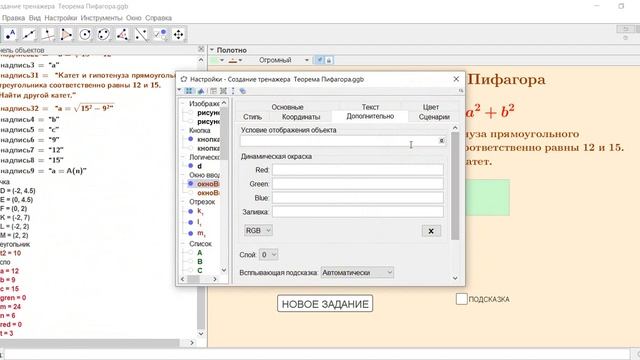This screenshot has width=640, height=360.
Task: Click the pin object icon in the style bar
Action: pyautogui.click(x=320, y=60)
